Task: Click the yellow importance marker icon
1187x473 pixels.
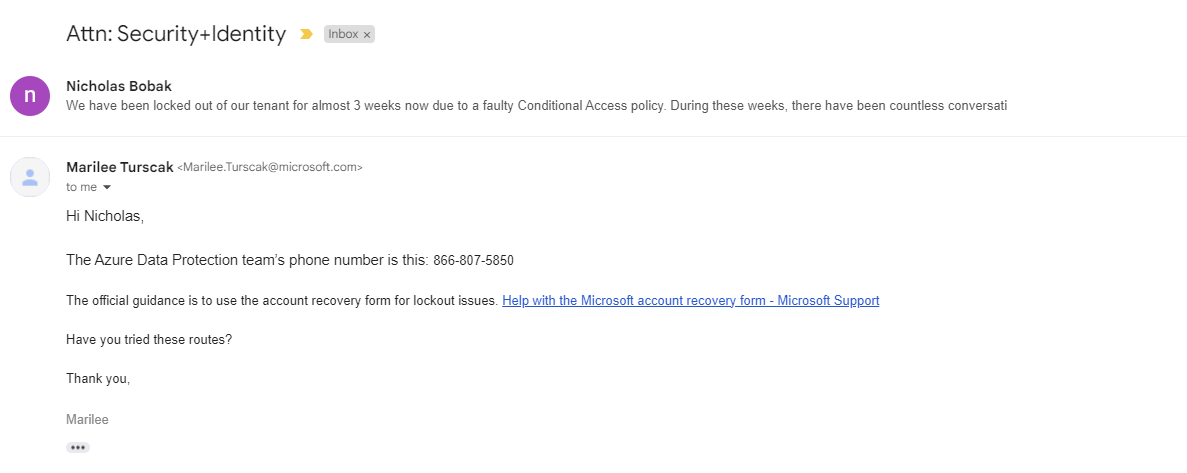Action: [306, 34]
